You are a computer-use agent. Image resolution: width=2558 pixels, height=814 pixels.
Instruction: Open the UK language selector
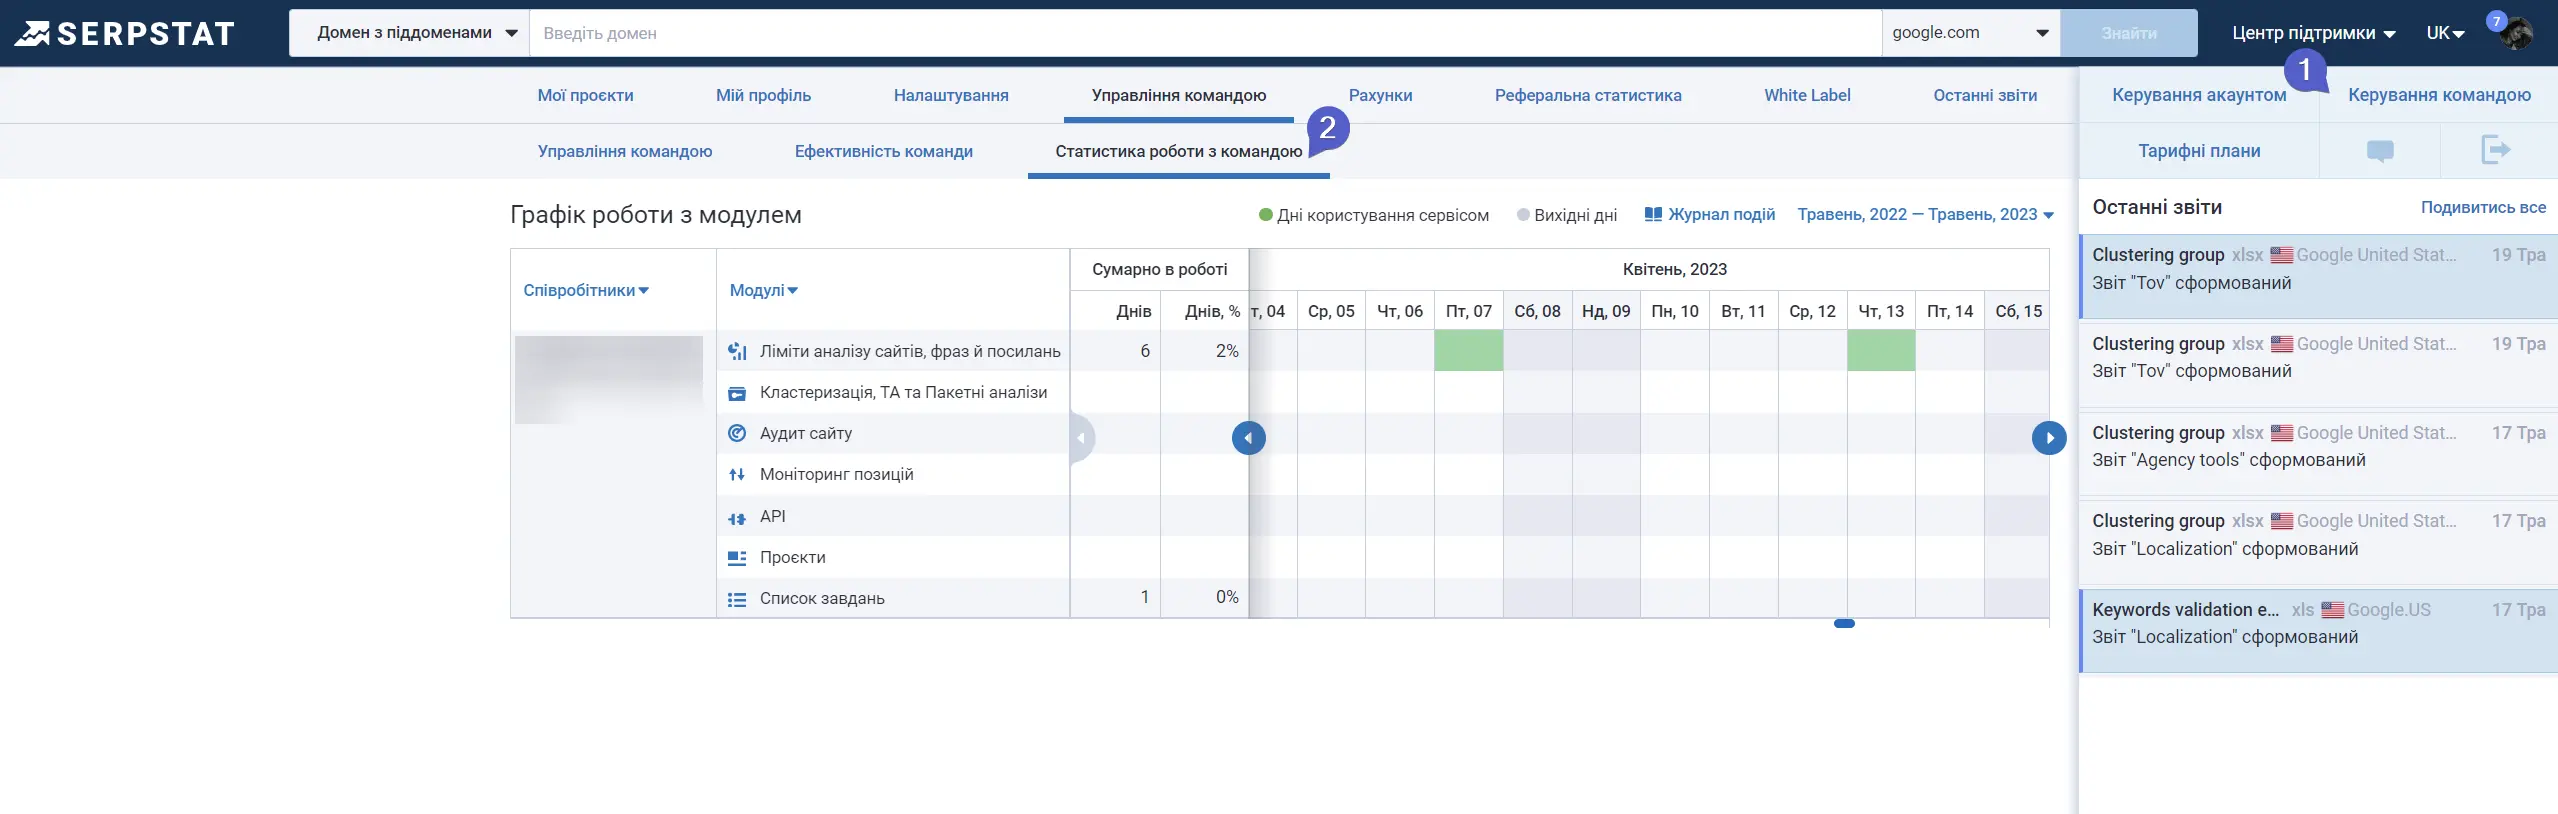pos(2445,33)
